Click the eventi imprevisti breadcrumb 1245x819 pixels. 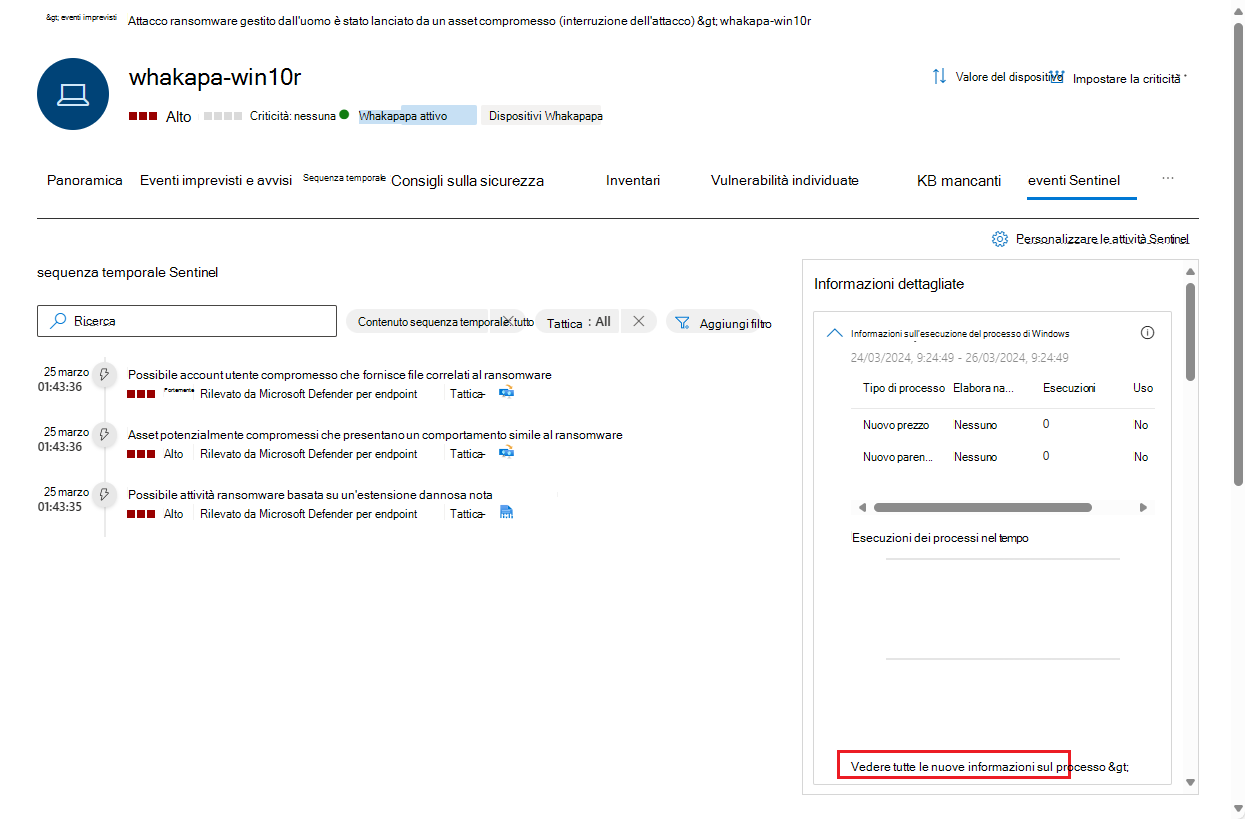click(x=82, y=18)
